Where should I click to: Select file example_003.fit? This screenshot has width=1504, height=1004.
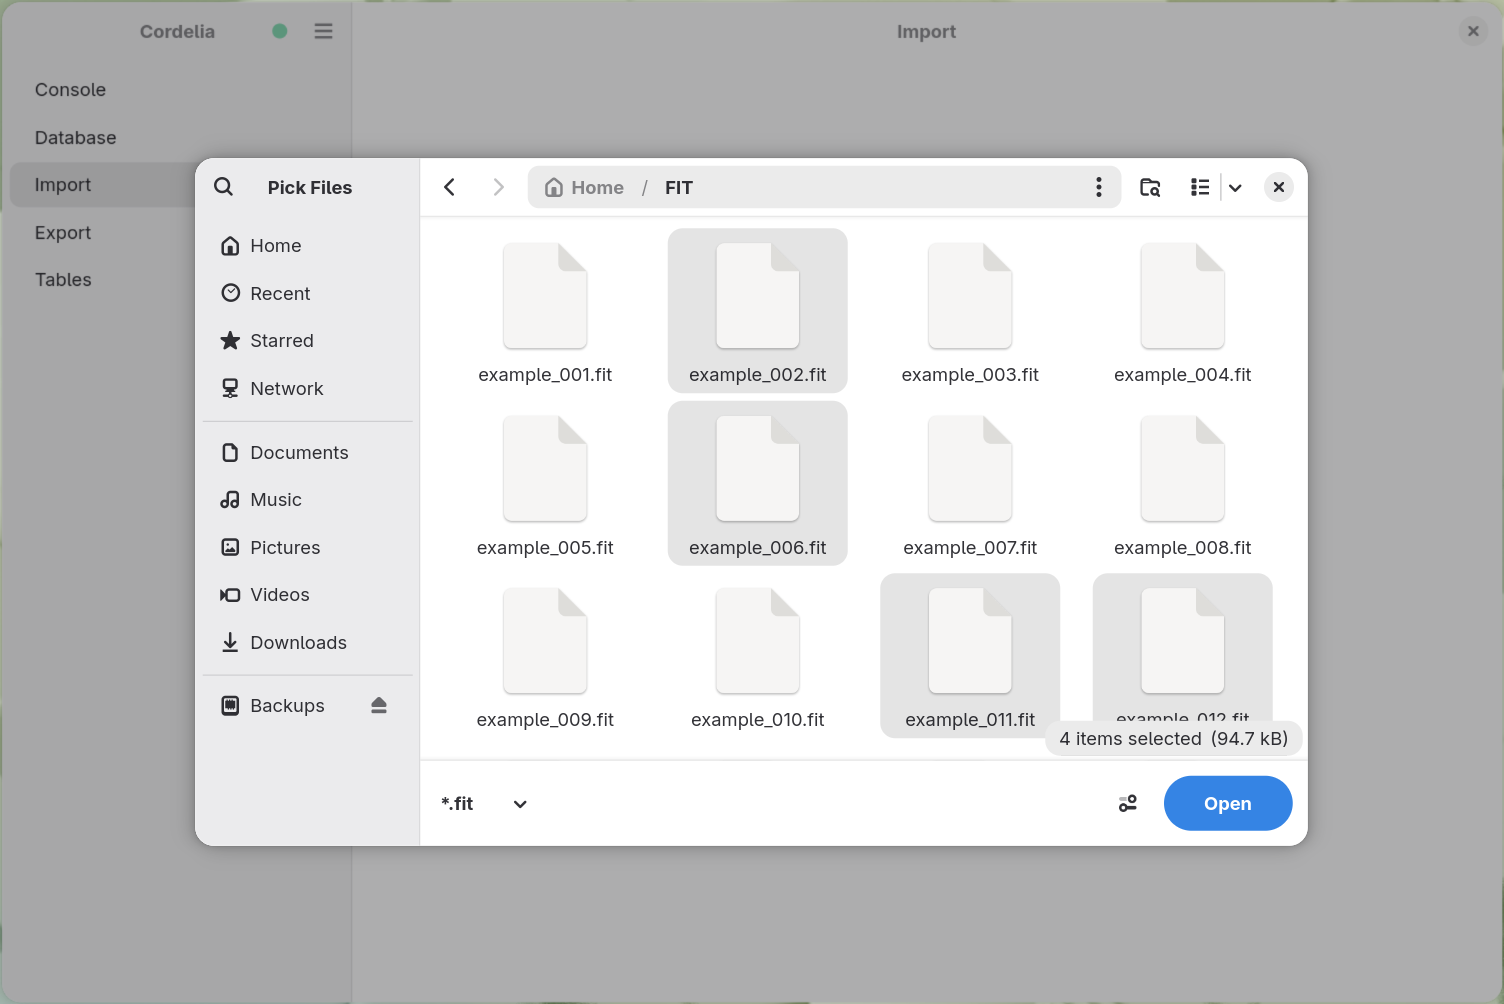[970, 311]
